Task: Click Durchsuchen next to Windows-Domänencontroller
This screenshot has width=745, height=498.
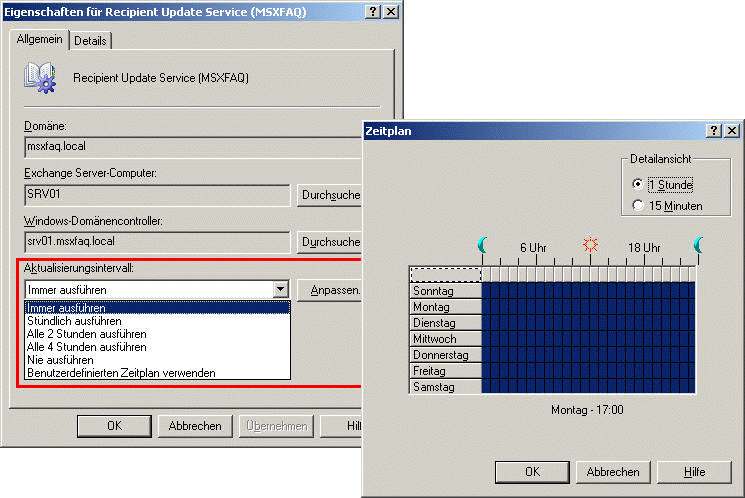Action: point(329,242)
